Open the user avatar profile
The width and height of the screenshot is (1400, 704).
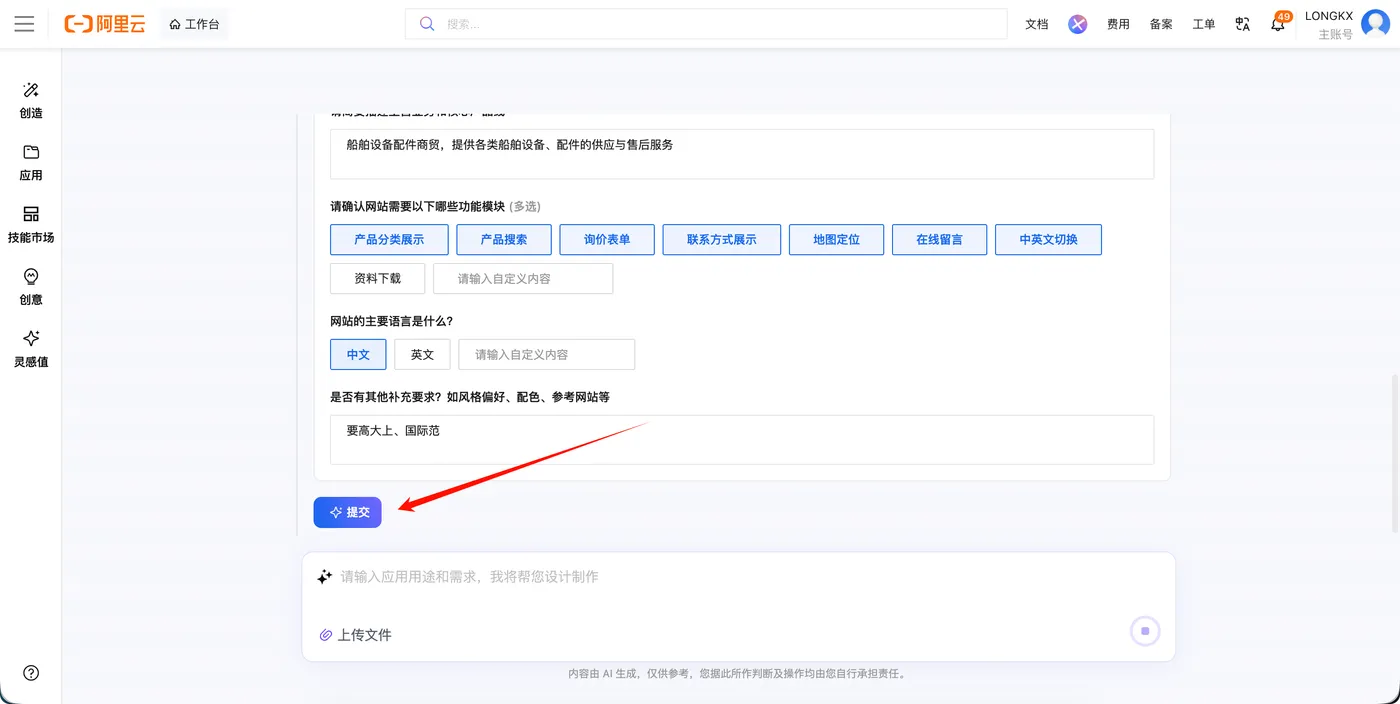pos(1375,24)
